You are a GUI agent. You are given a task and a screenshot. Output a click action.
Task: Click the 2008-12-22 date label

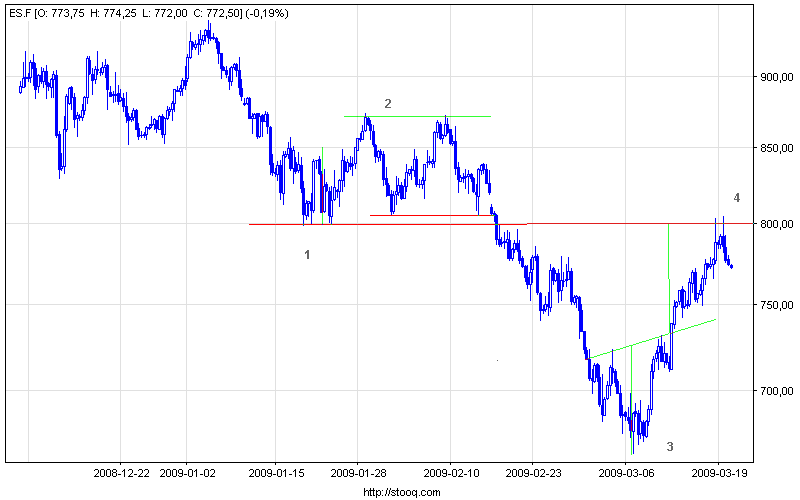(x=121, y=473)
